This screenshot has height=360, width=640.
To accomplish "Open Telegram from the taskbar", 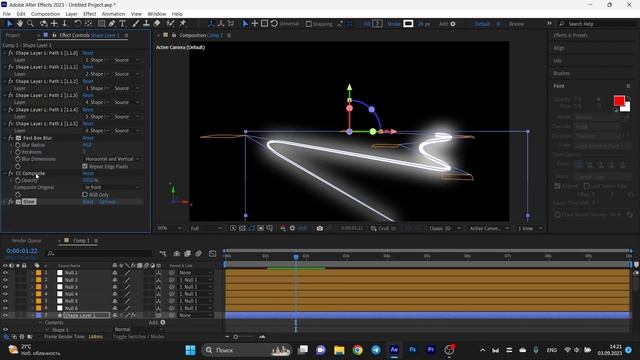I will tap(376, 350).
